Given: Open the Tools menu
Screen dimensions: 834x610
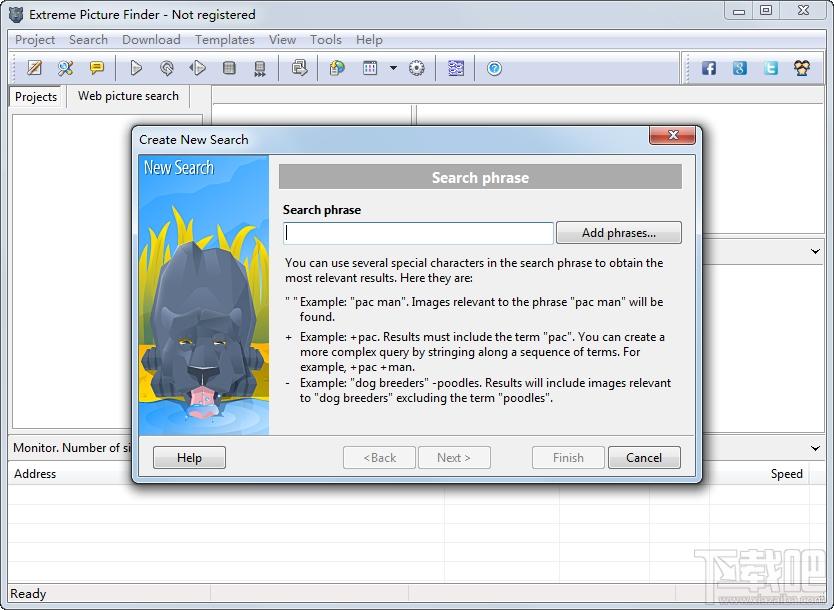Looking at the screenshot, I should point(326,40).
